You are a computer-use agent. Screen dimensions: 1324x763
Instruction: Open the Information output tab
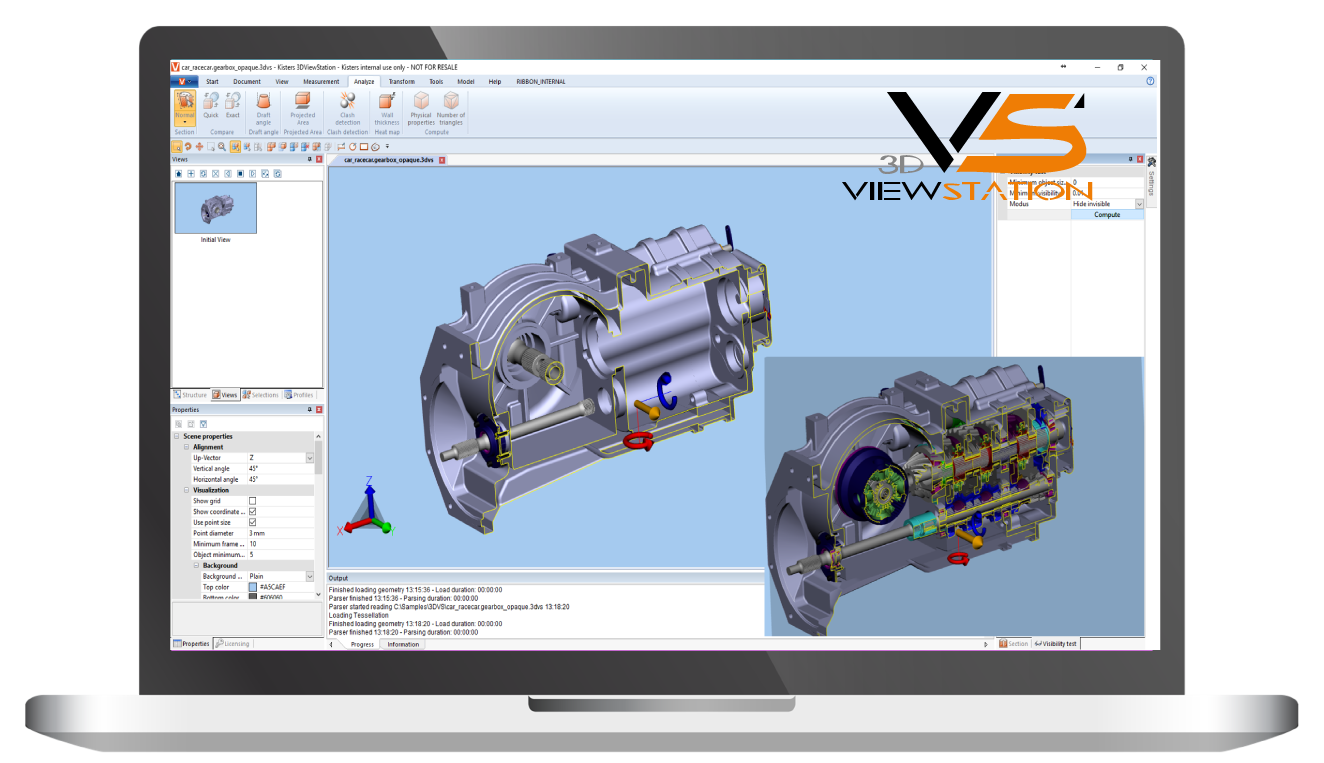tap(403, 645)
